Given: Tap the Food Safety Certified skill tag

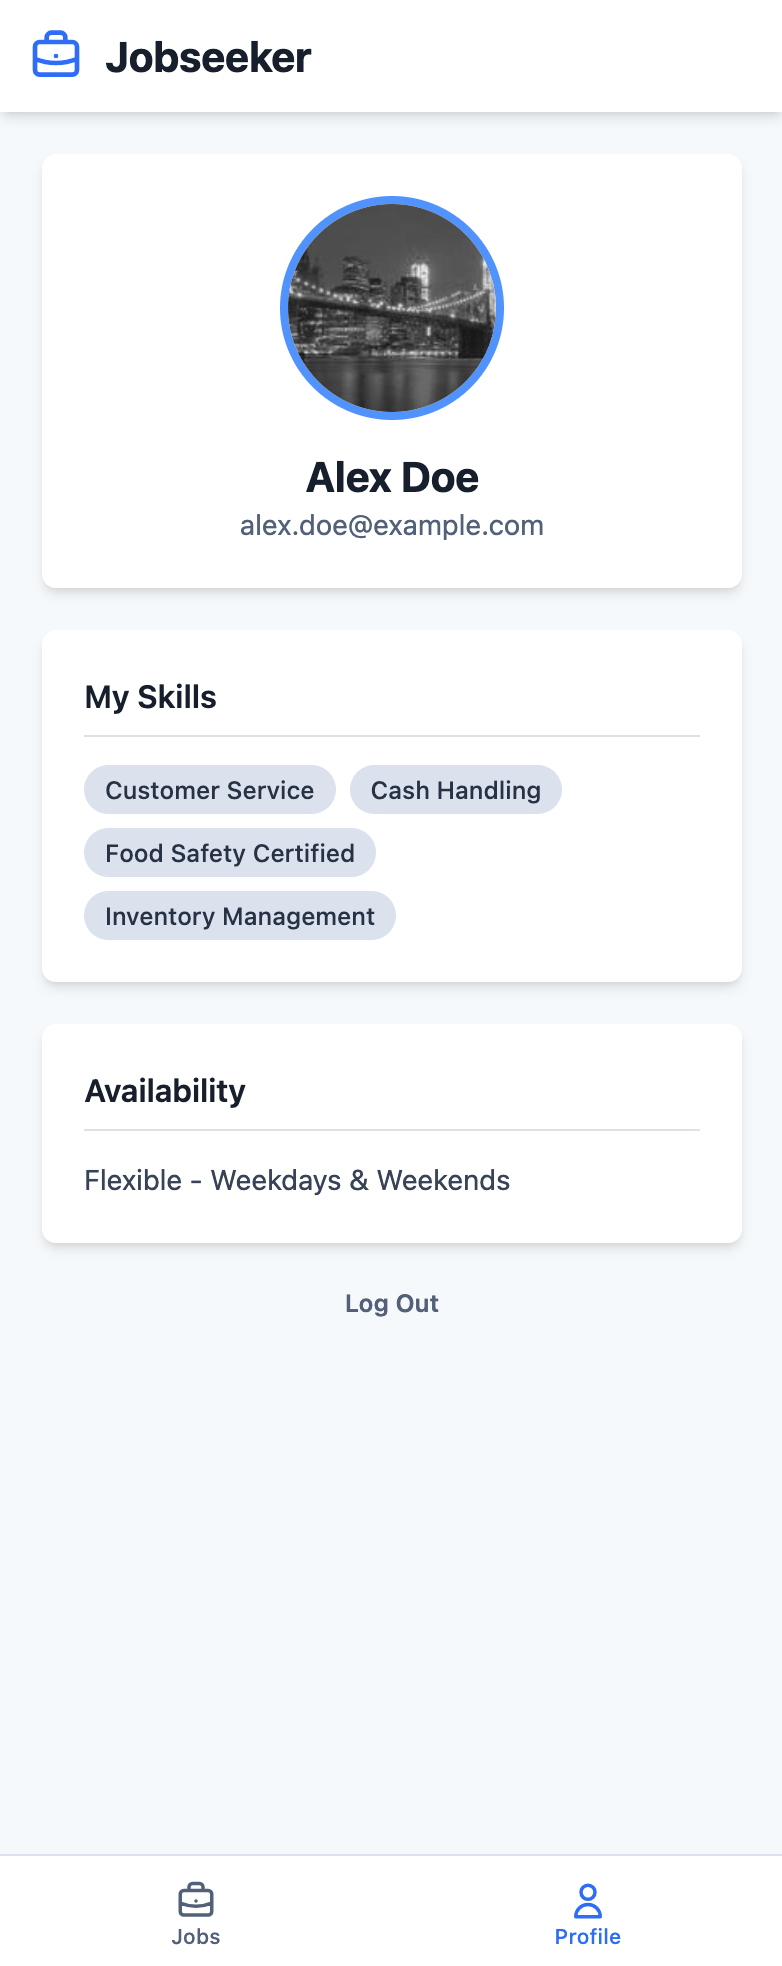Looking at the screenshot, I should tap(230, 853).
